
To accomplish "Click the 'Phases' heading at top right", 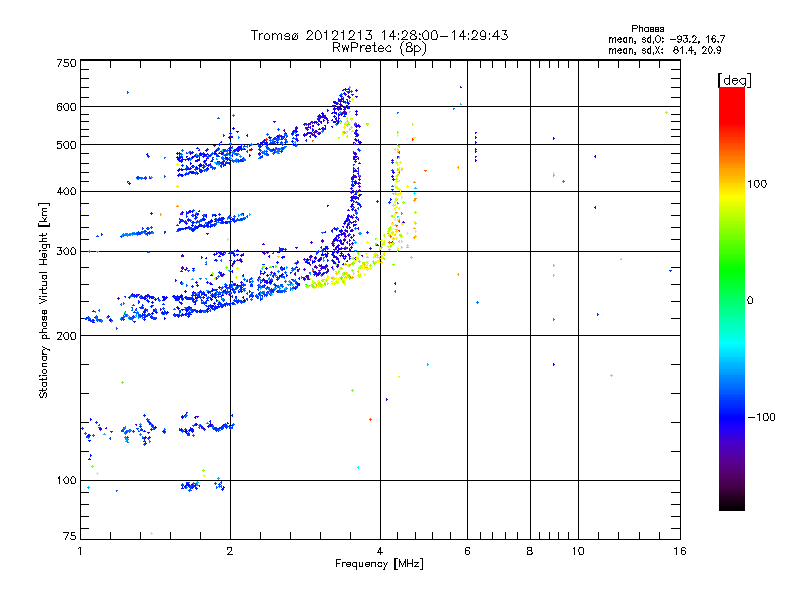I will coord(647,29).
